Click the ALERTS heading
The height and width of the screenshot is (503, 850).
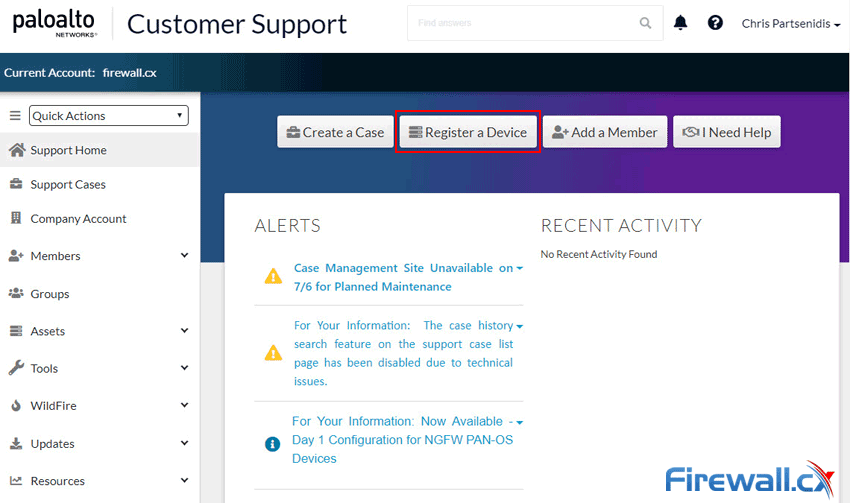click(288, 225)
